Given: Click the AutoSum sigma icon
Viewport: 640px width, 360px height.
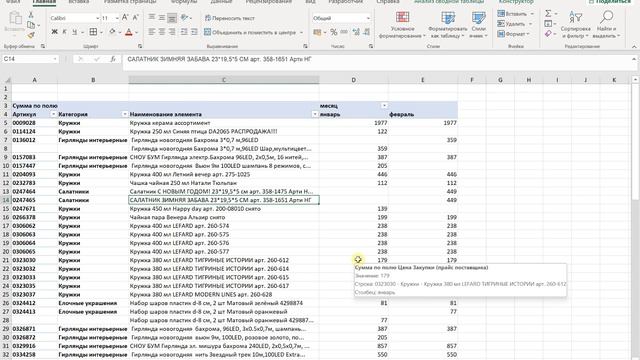Looking at the screenshot, I should (548, 14).
